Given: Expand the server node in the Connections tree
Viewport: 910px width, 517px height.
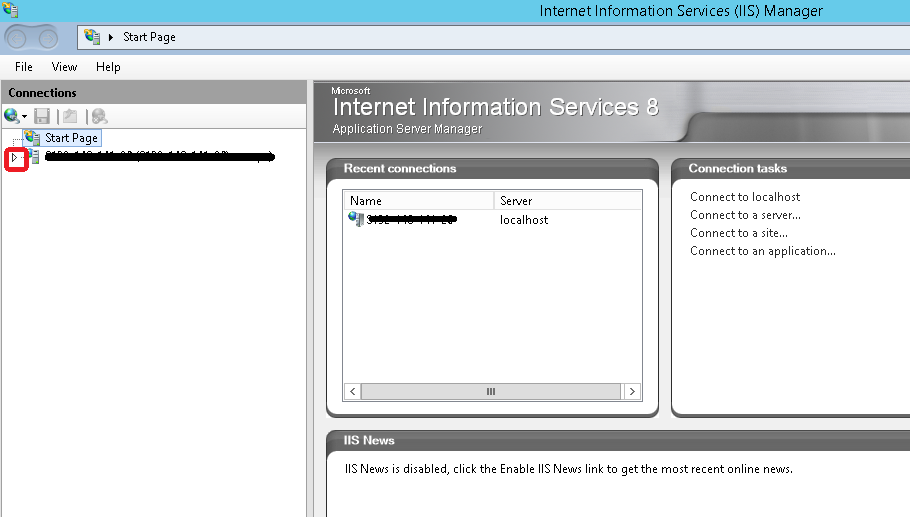Looking at the screenshot, I should point(15,157).
